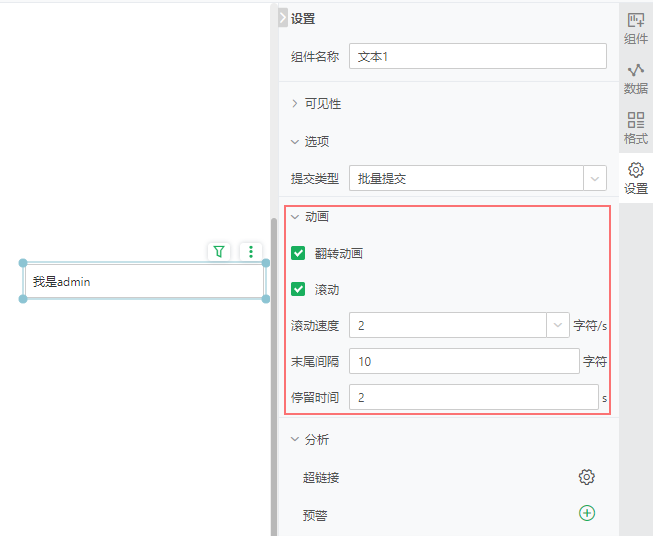Open the 滚动速度 dropdown arrow
This screenshot has width=653, height=536.
pyautogui.click(x=558, y=325)
